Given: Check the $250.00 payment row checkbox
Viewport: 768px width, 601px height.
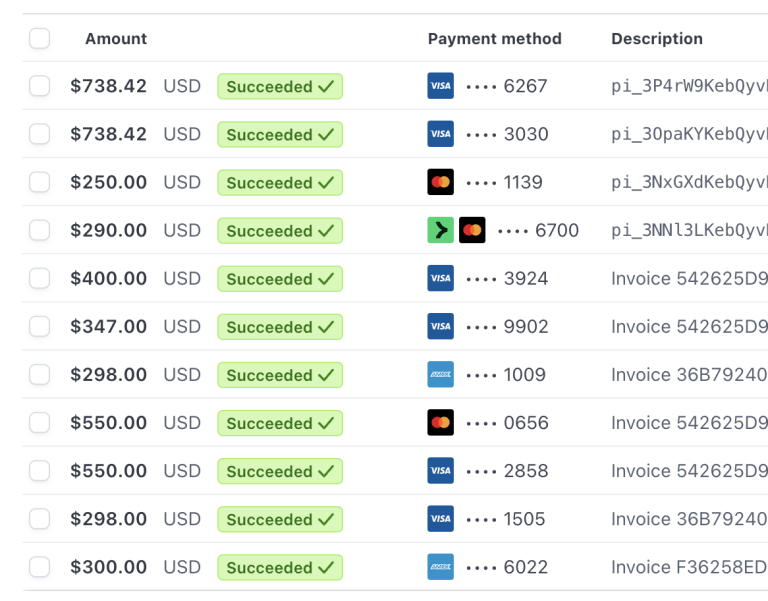Looking at the screenshot, I should (40, 182).
